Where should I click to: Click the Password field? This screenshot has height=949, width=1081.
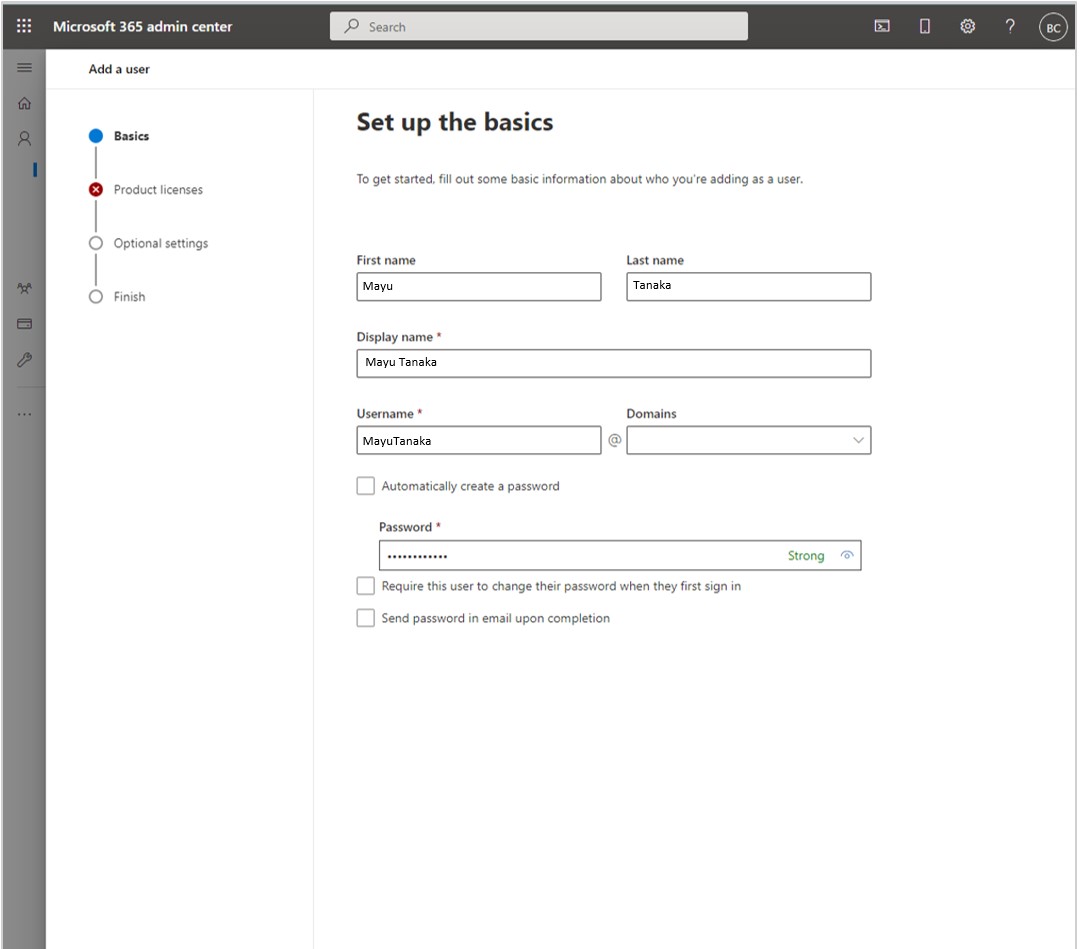point(620,555)
